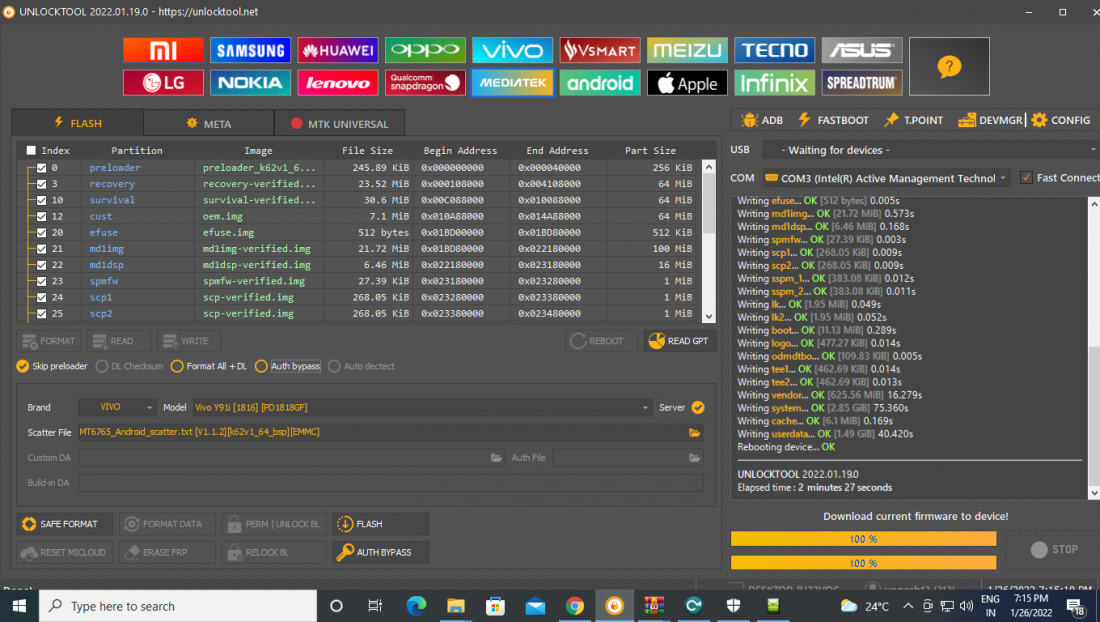The height and width of the screenshot is (622, 1100).
Task: Select the Lenovo brand icon
Action: click(337, 83)
